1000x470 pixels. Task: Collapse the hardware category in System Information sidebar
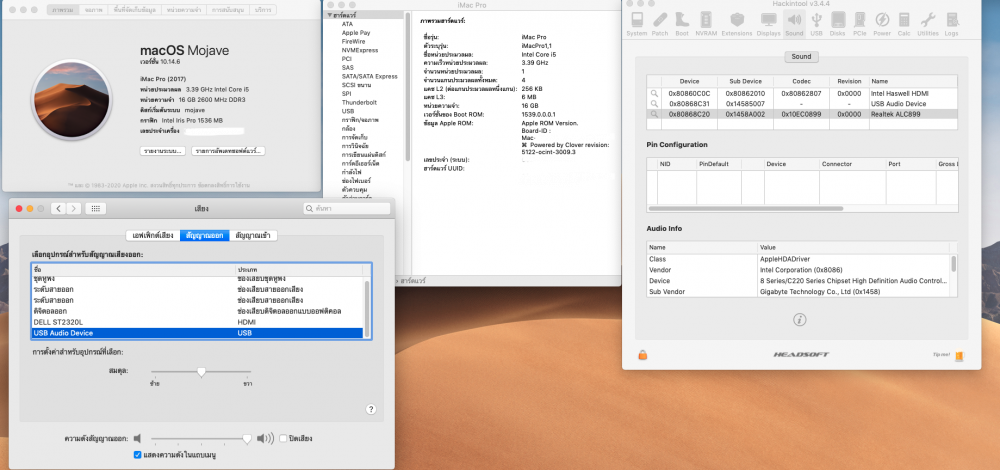click(x=331, y=15)
